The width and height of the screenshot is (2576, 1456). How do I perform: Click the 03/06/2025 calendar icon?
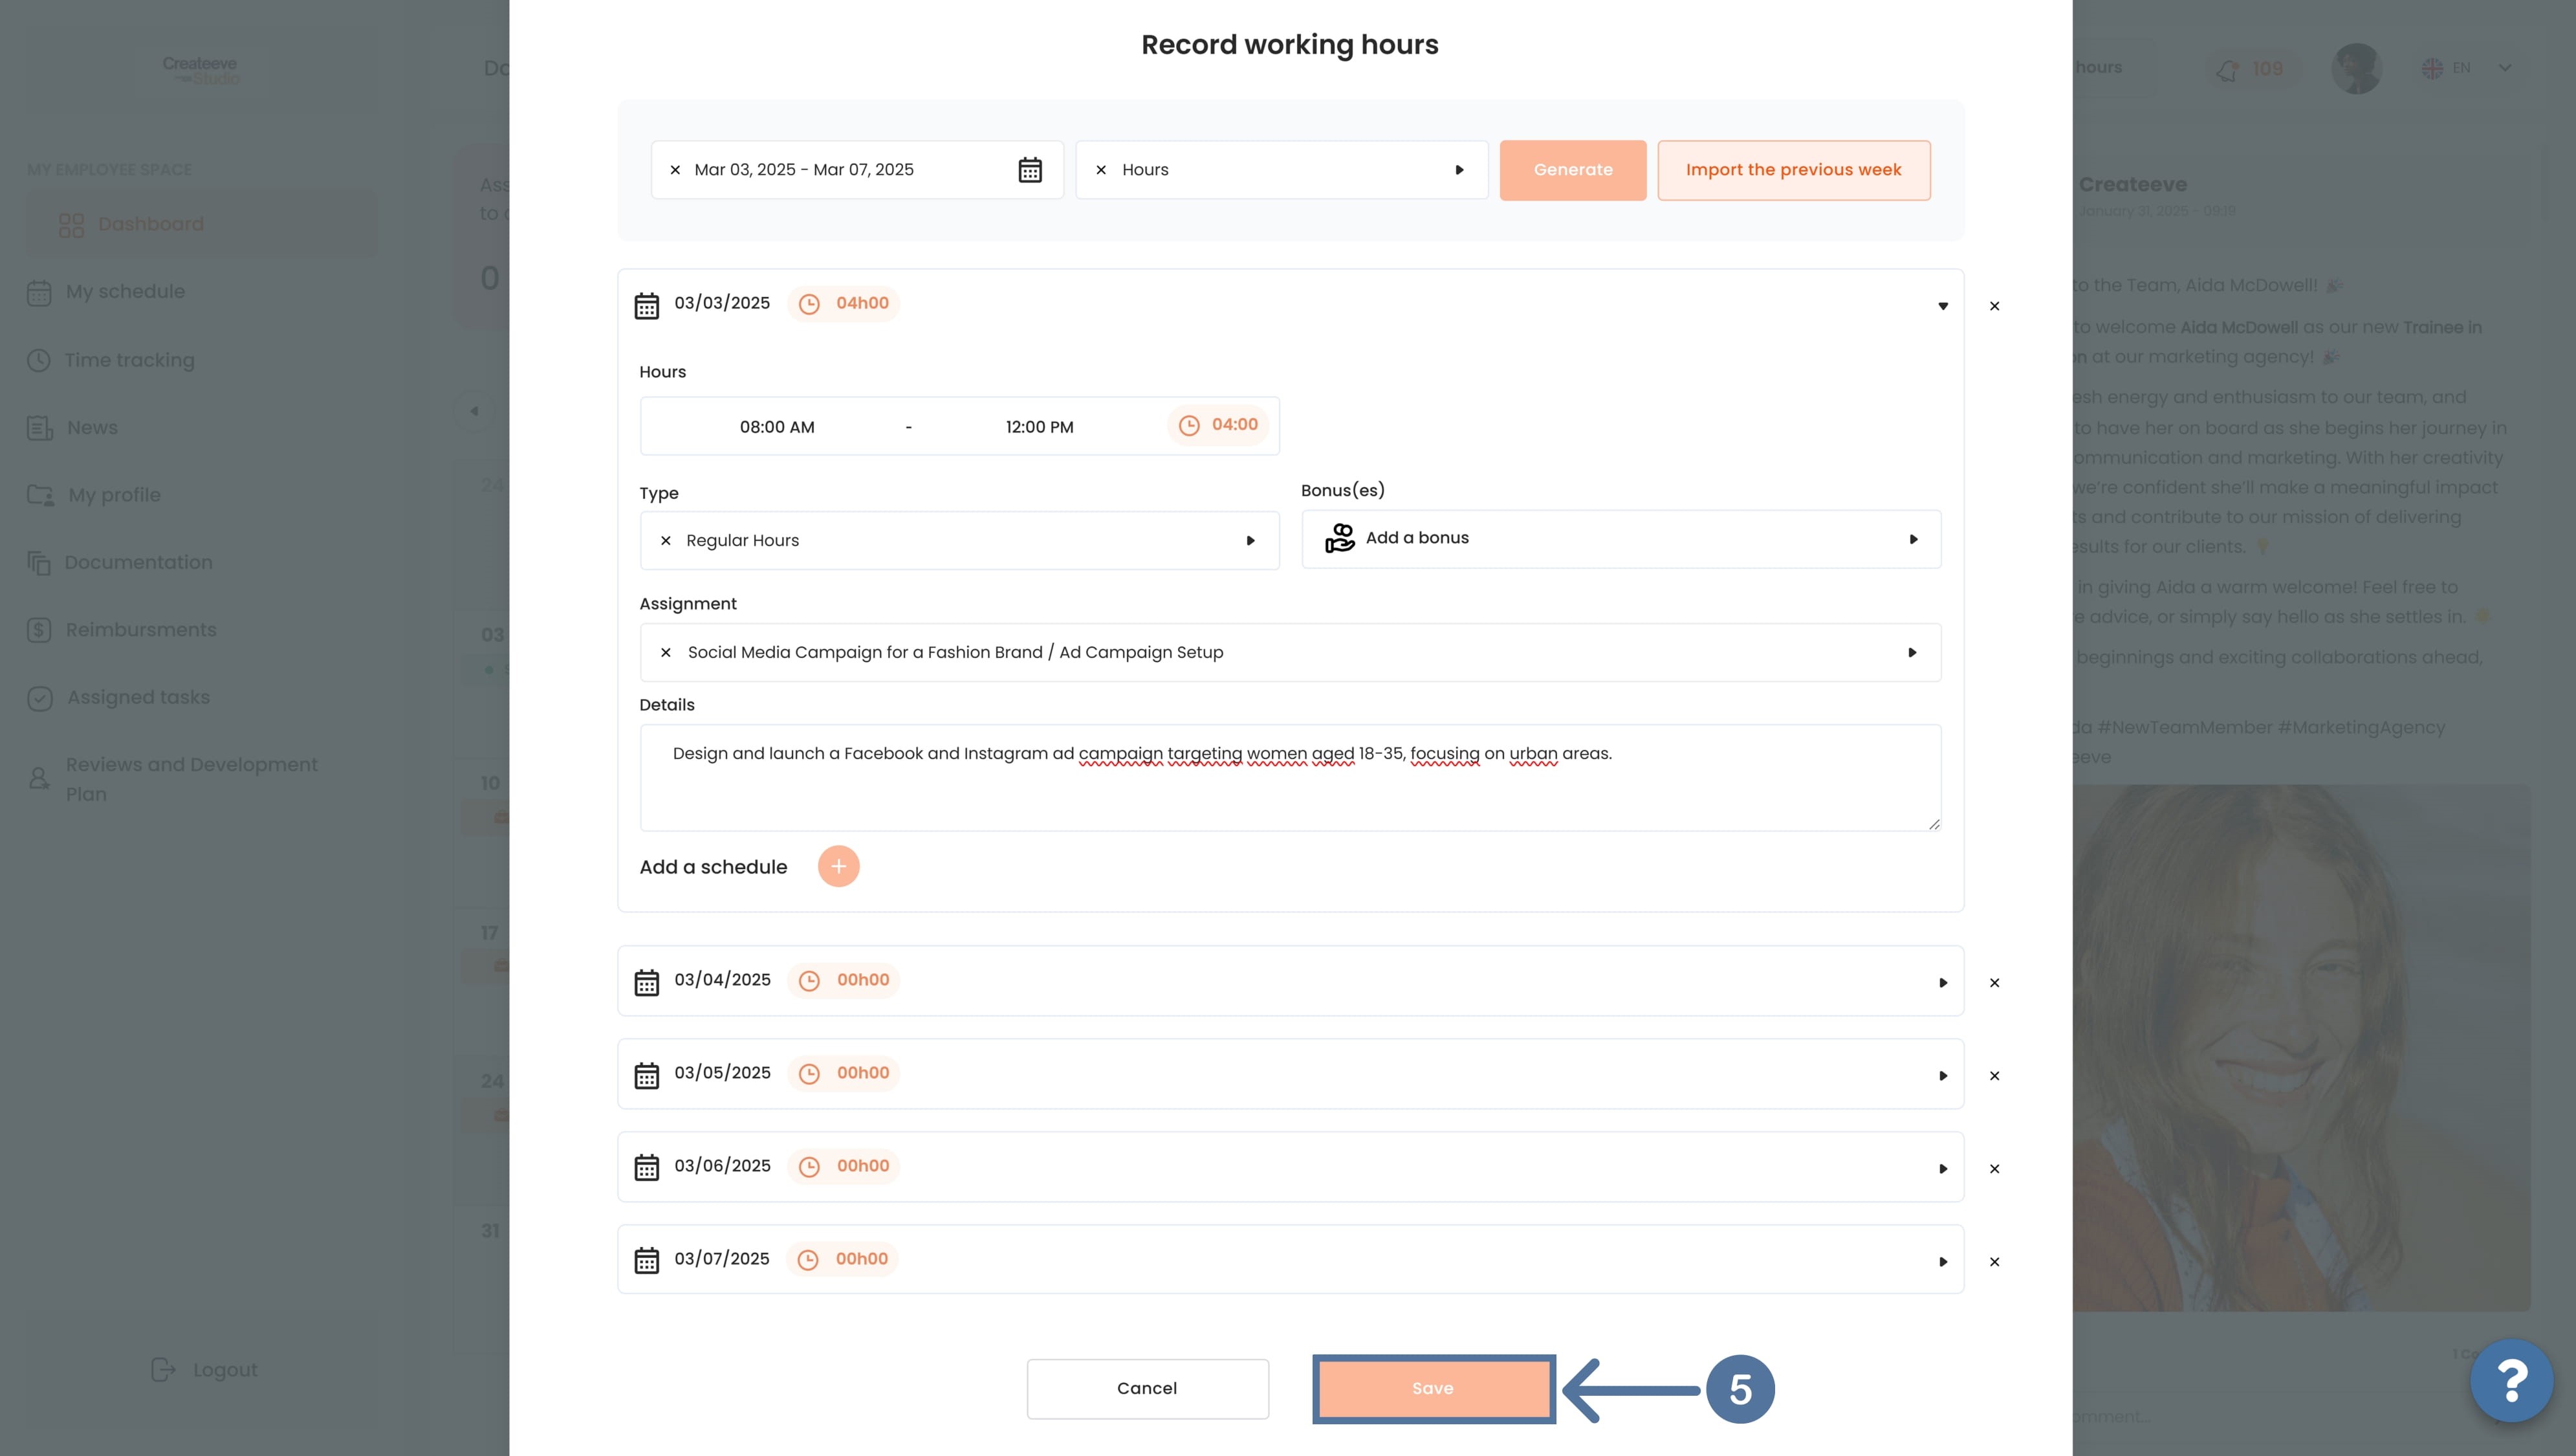point(647,1168)
